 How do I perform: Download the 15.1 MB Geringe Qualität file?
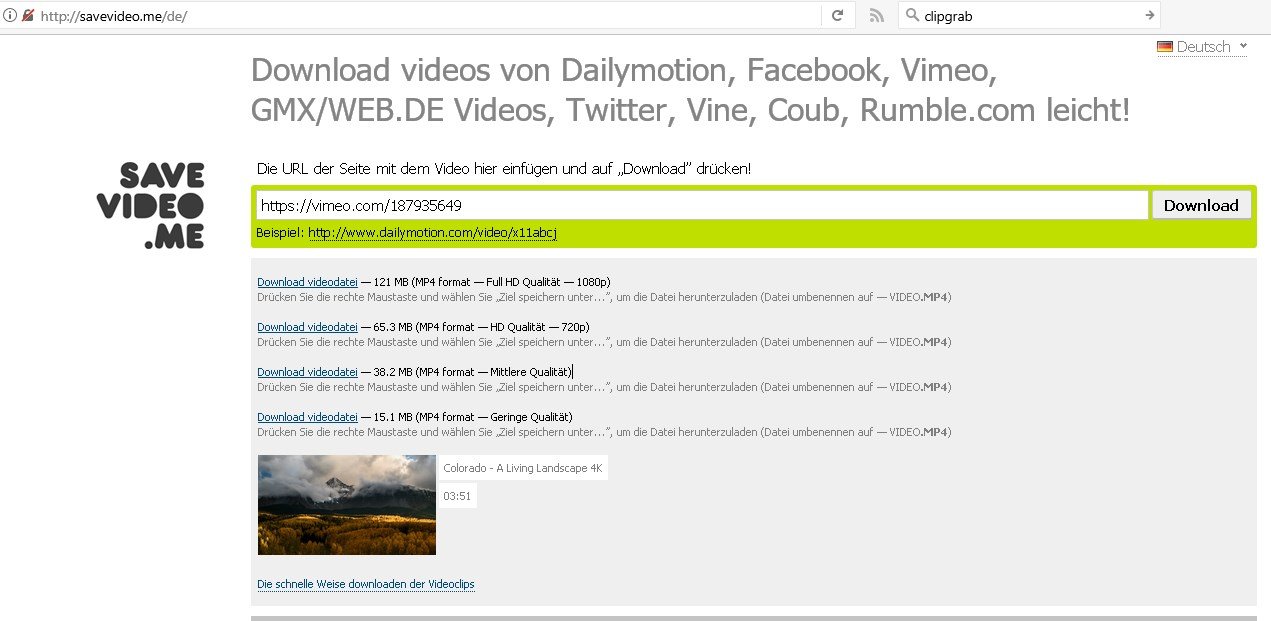pos(307,417)
